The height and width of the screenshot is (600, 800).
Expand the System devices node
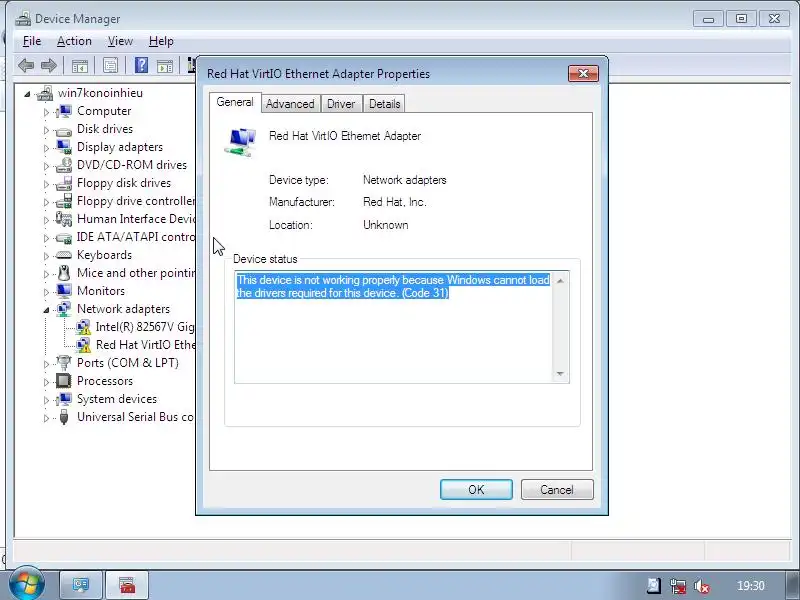[x=46, y=400]
